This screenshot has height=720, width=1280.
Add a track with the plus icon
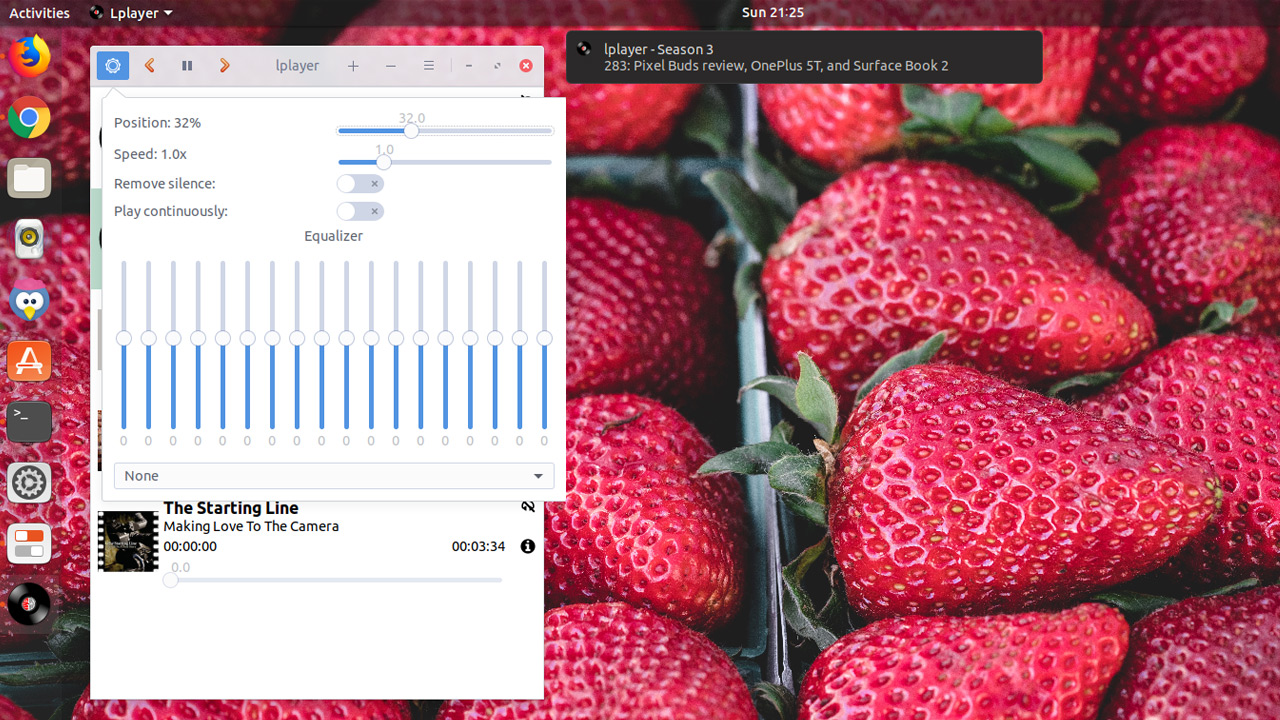[x=353, y=66]
